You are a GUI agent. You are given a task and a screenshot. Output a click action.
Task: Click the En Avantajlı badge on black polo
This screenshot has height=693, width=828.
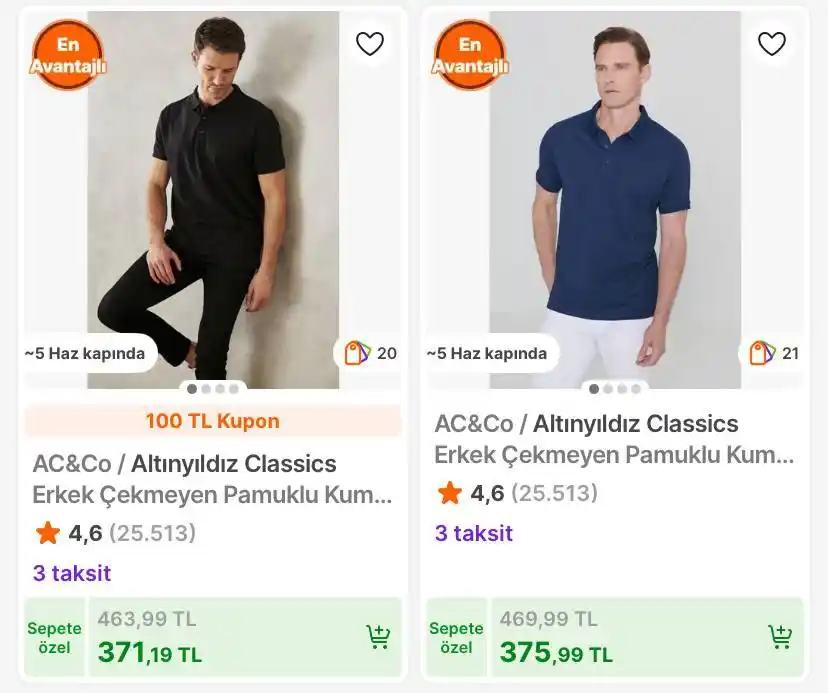pyautogui.click(x=68, y=55)
